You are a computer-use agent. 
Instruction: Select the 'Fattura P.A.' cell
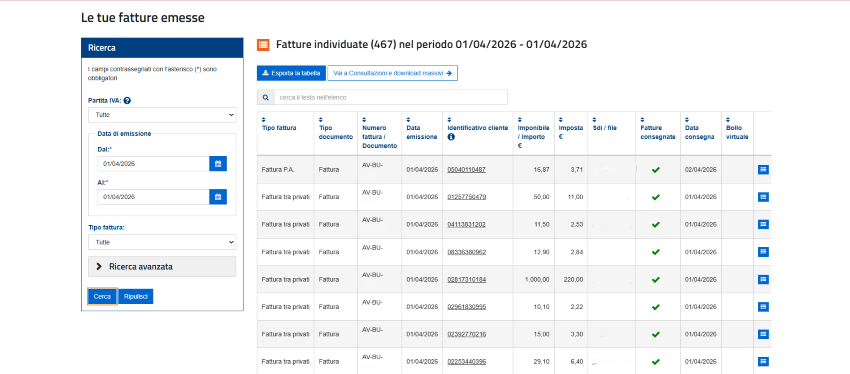pos(285,170)
